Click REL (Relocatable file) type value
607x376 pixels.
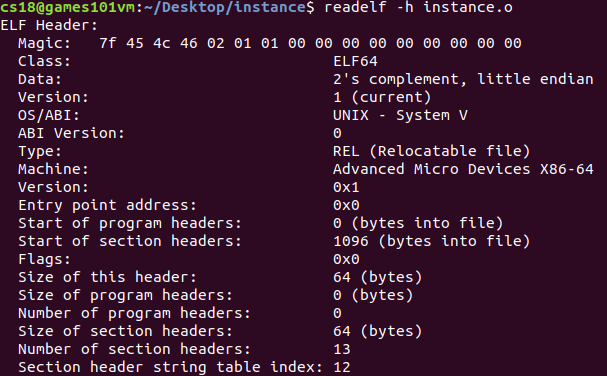pyautogui.click(x=431, y=151)
